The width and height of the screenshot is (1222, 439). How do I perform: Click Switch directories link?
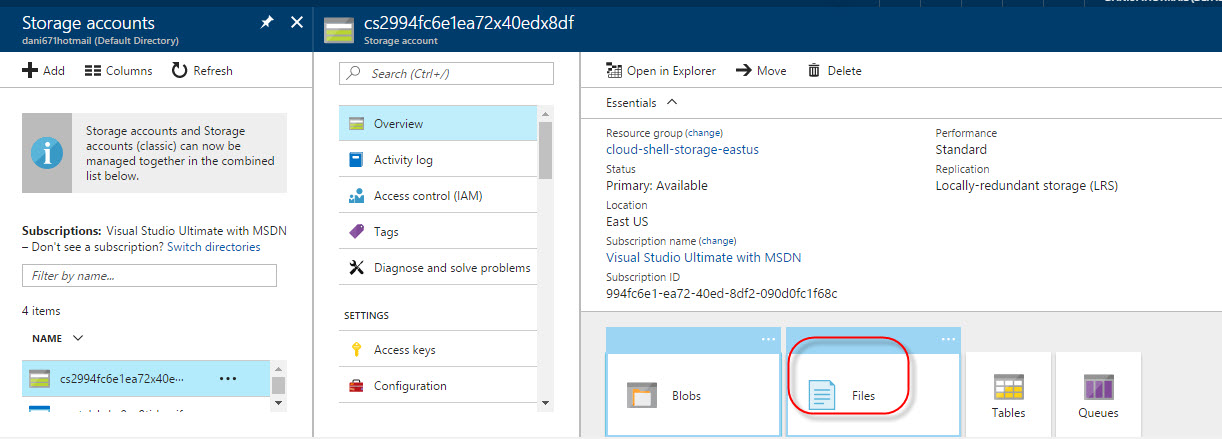pyautogui.click(x=213, y=247)
